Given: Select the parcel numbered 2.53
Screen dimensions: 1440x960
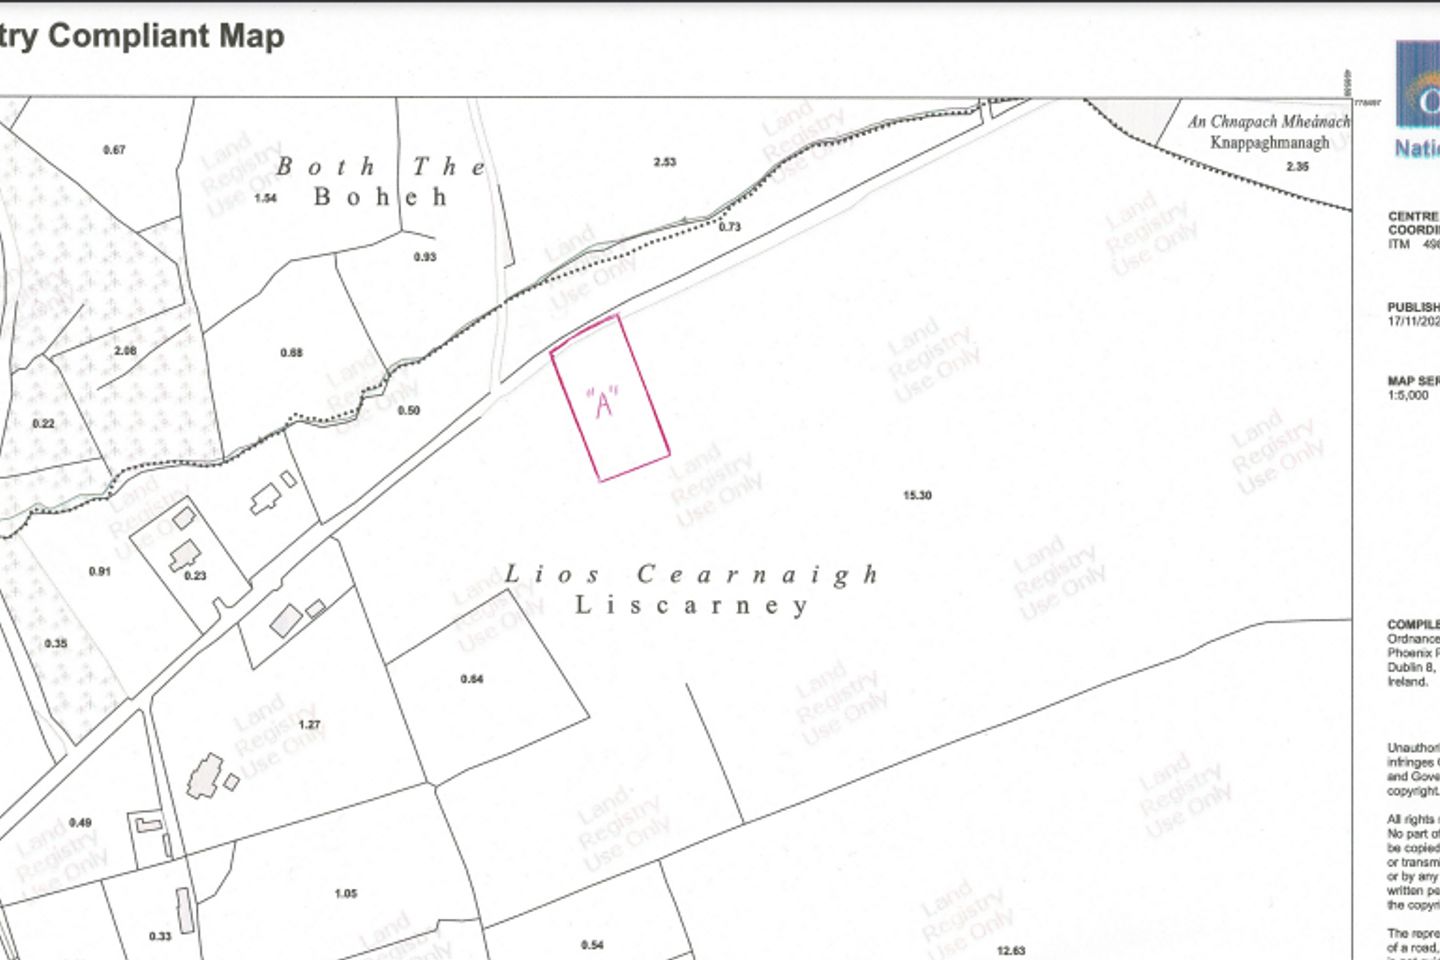Looking at the screenshot, I should tap(665, 162).
